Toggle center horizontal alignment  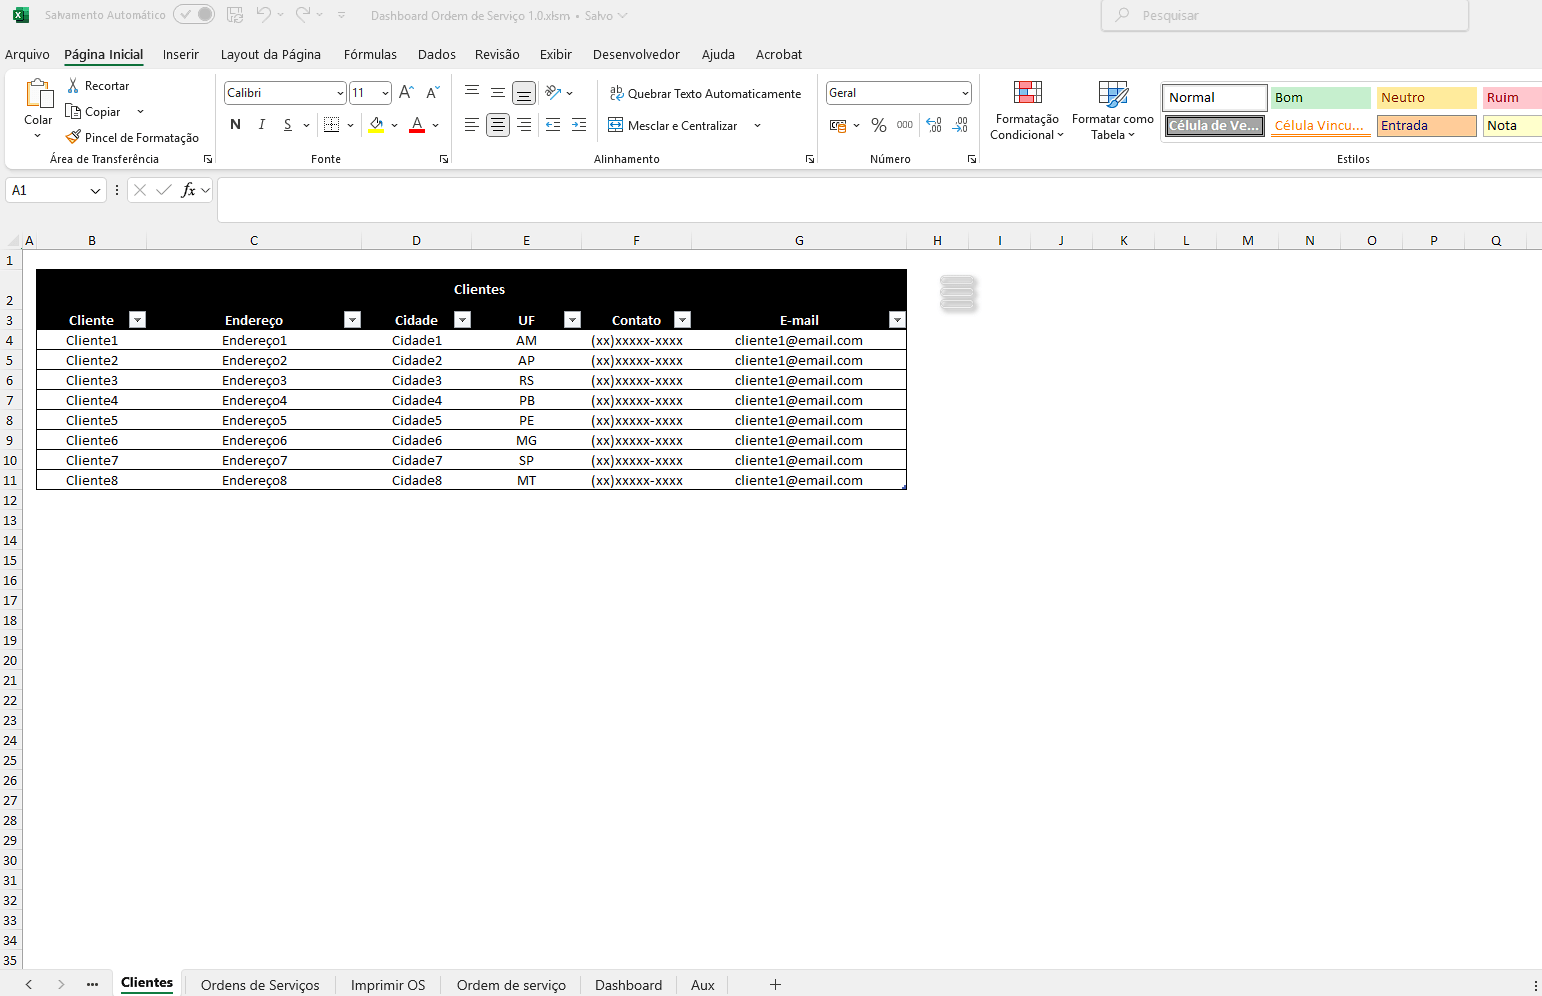point(498,125)
